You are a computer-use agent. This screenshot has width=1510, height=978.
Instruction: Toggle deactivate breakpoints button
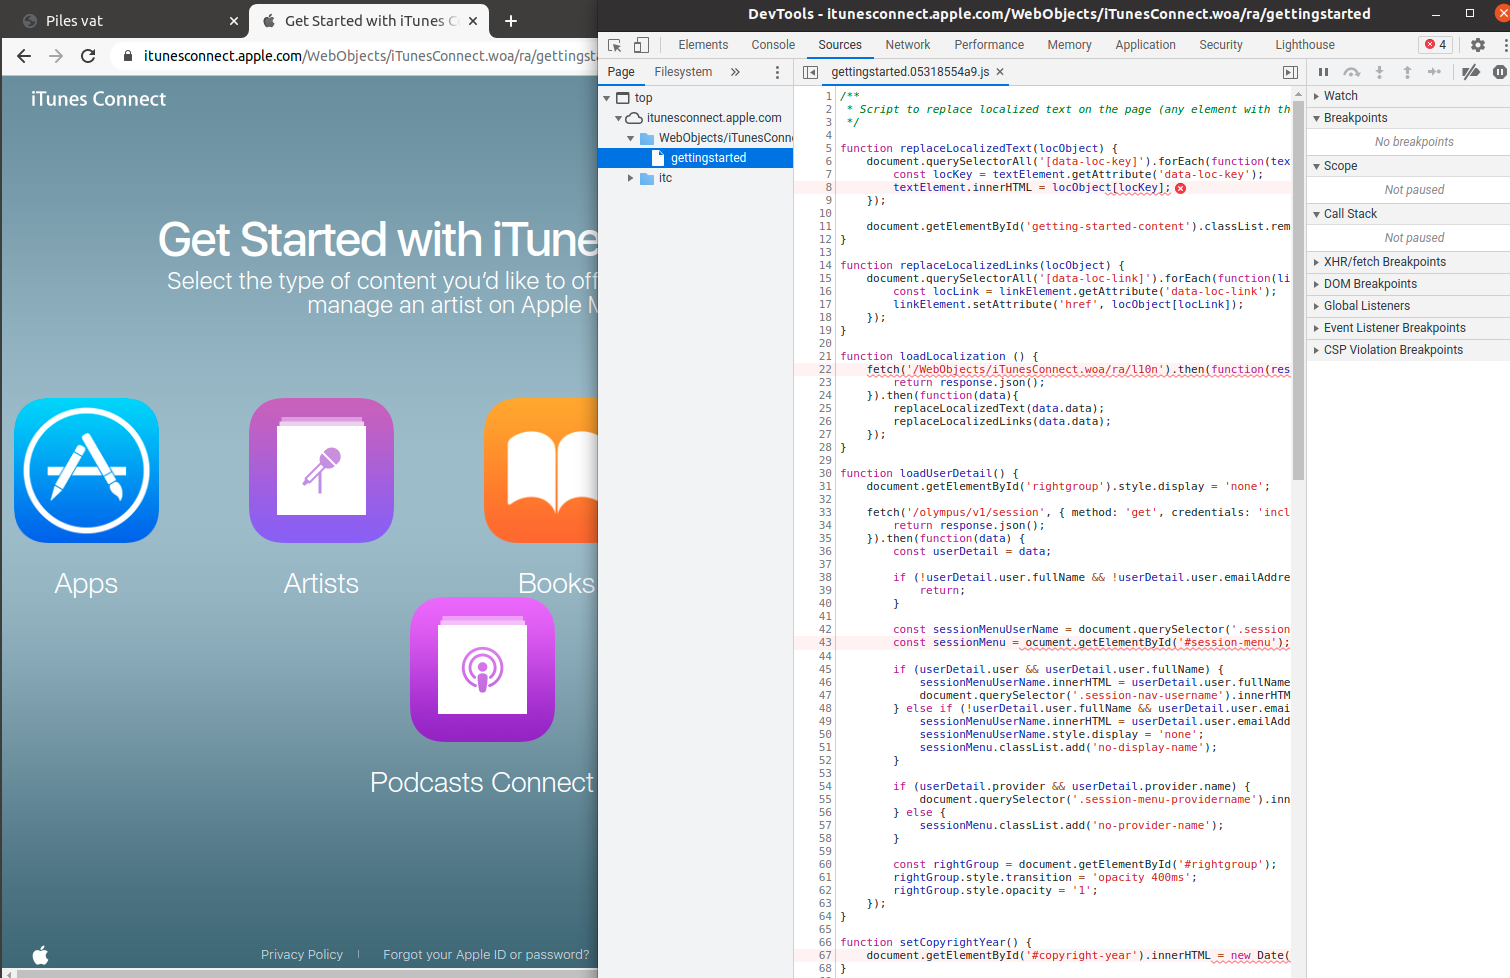coord(1471,72)
